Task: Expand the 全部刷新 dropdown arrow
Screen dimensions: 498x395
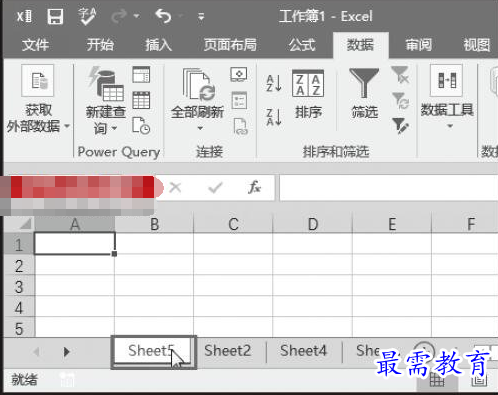Action: click(x=200, y=128)
